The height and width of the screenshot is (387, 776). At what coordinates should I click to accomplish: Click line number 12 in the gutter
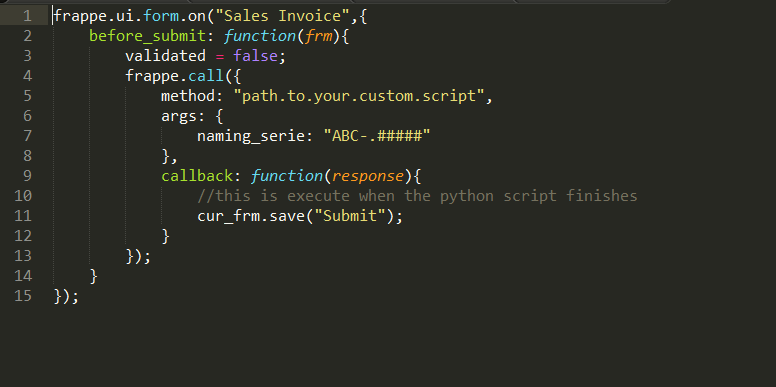tap(23, 236)
